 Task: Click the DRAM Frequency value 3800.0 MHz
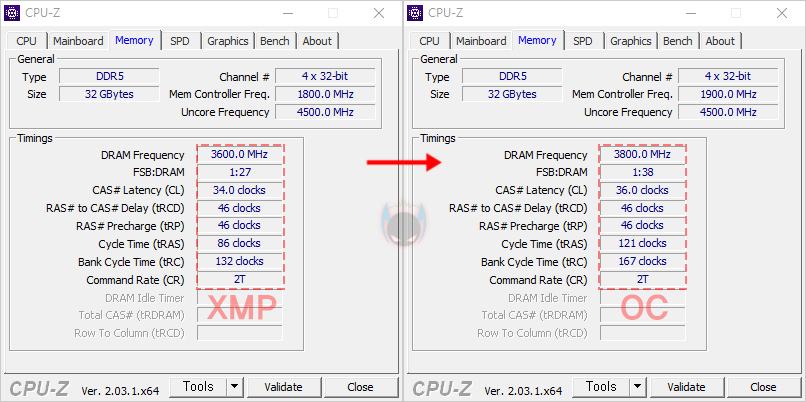643,154
